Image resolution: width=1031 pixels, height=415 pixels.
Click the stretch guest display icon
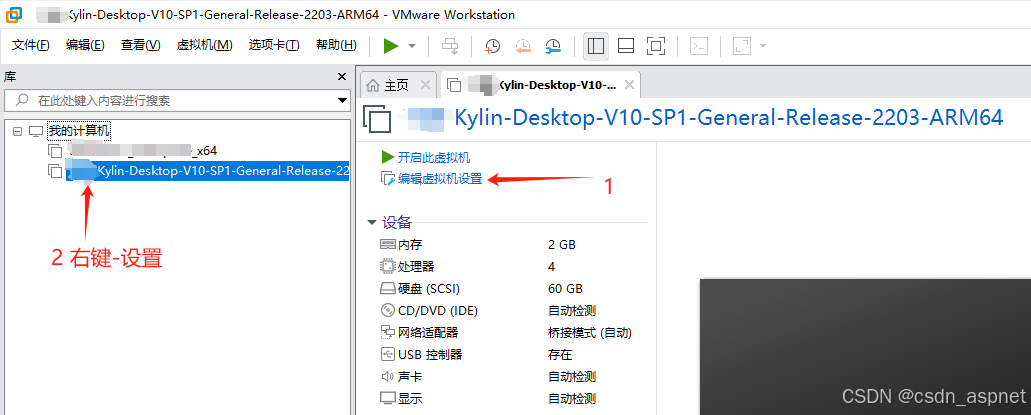742,45
